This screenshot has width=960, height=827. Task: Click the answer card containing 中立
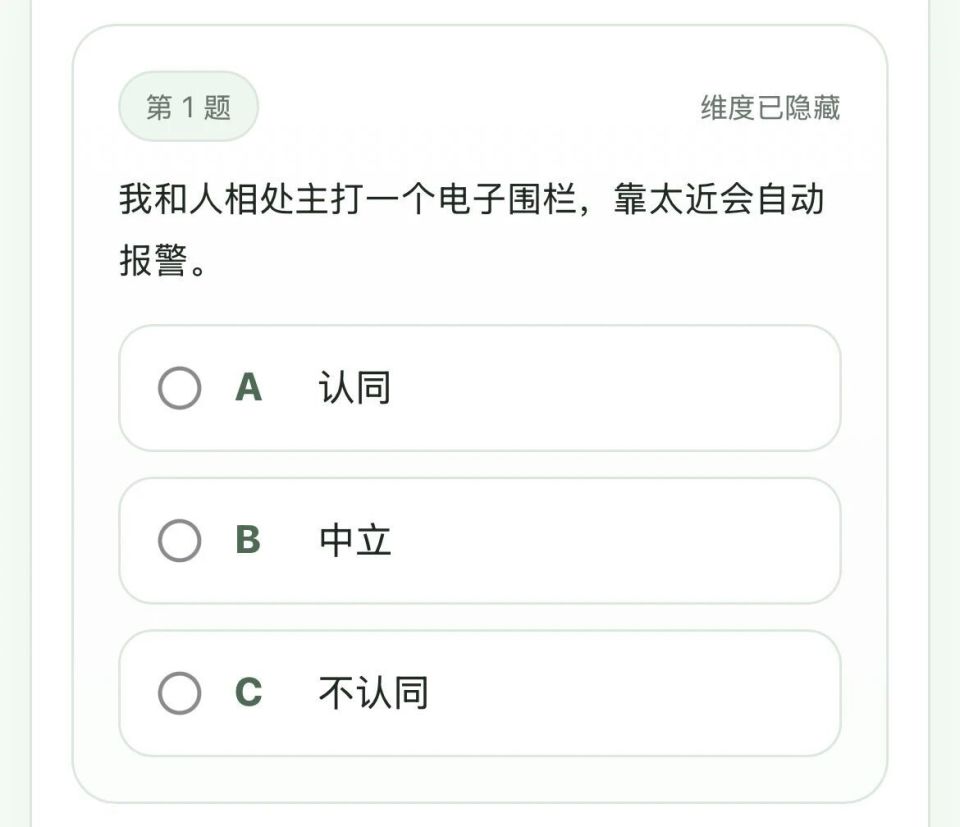pos(480,540)
